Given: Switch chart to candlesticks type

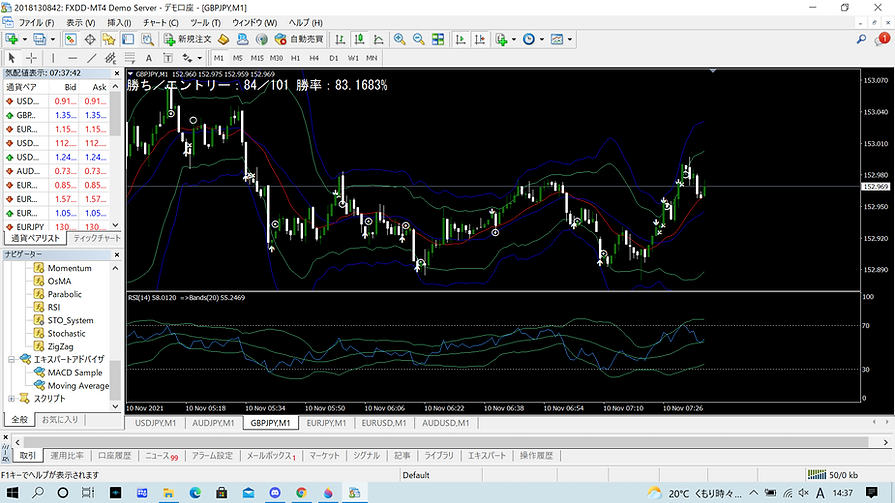Looking at the screenshot, I should click(x=359, y=39).
